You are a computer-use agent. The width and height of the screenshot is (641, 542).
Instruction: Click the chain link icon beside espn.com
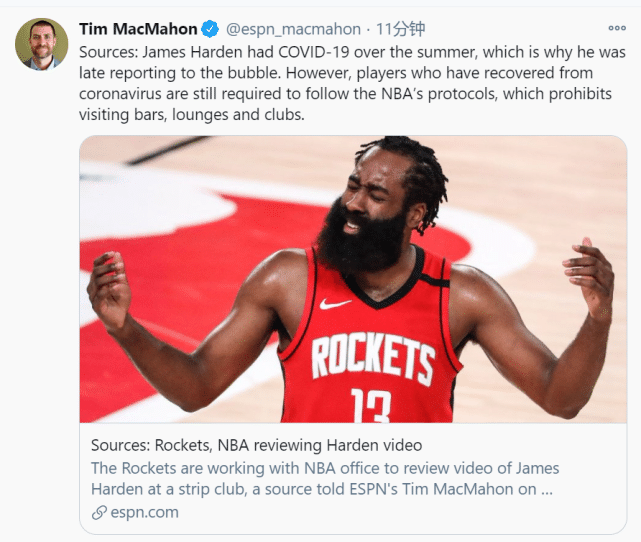99,512
